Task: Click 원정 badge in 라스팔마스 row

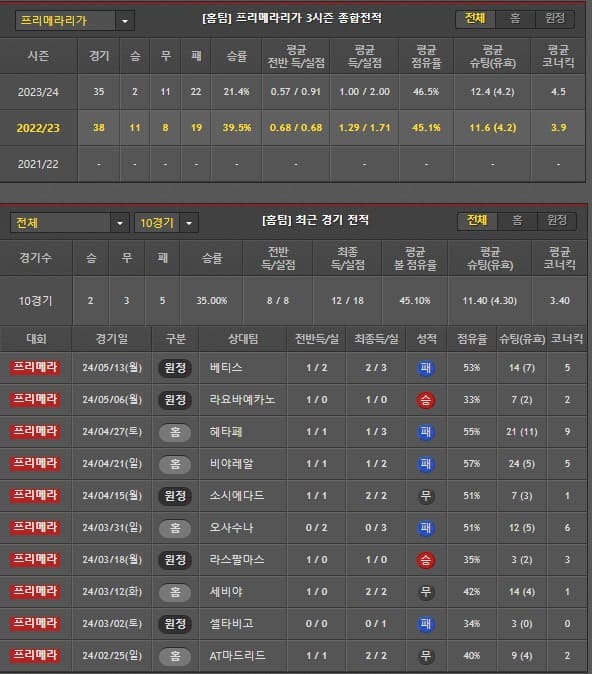Action: (175, 560)
